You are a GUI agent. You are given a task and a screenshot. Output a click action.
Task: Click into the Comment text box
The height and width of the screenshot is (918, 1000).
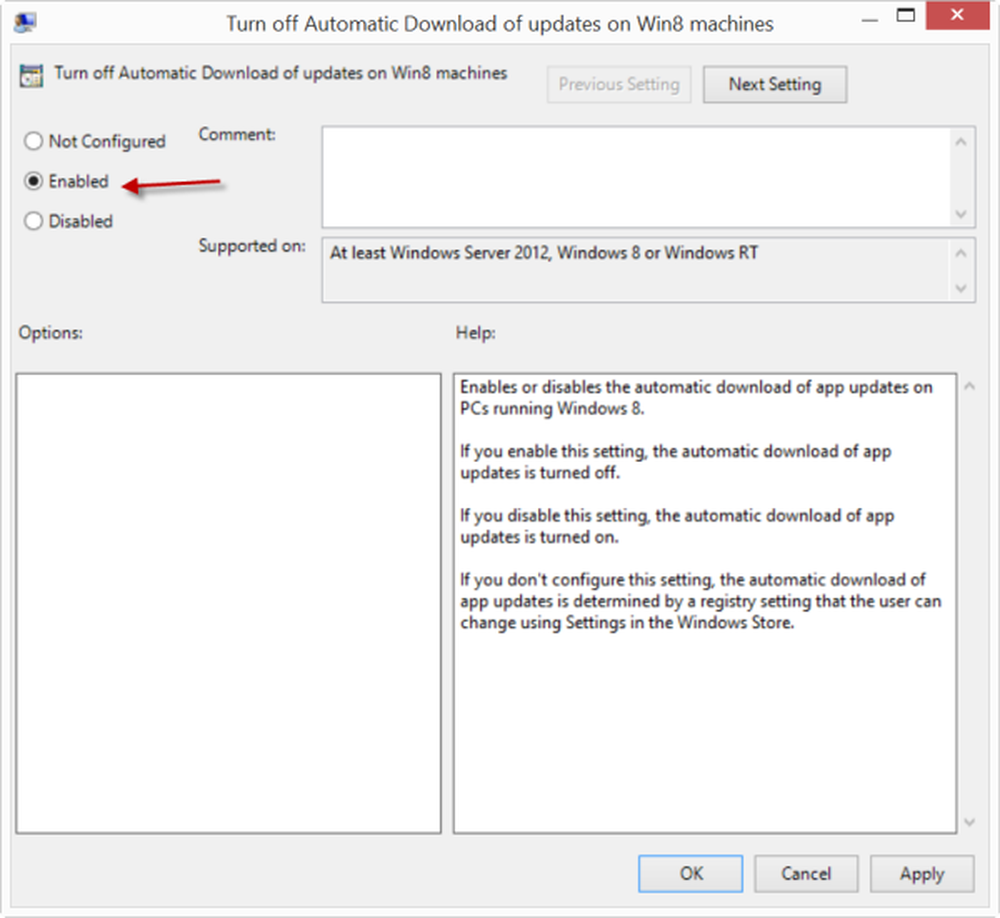pyautogui.click(x=636, y=177)
